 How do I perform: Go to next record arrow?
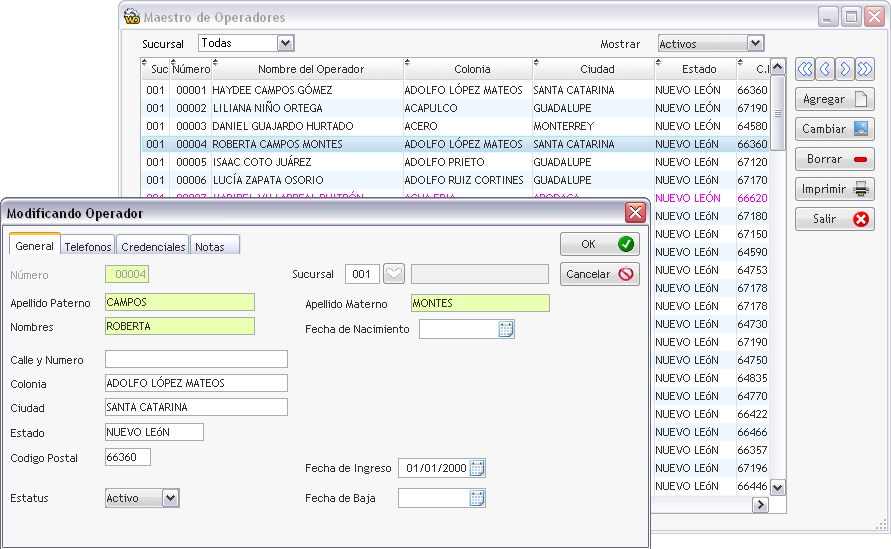[x=845, y=69]
